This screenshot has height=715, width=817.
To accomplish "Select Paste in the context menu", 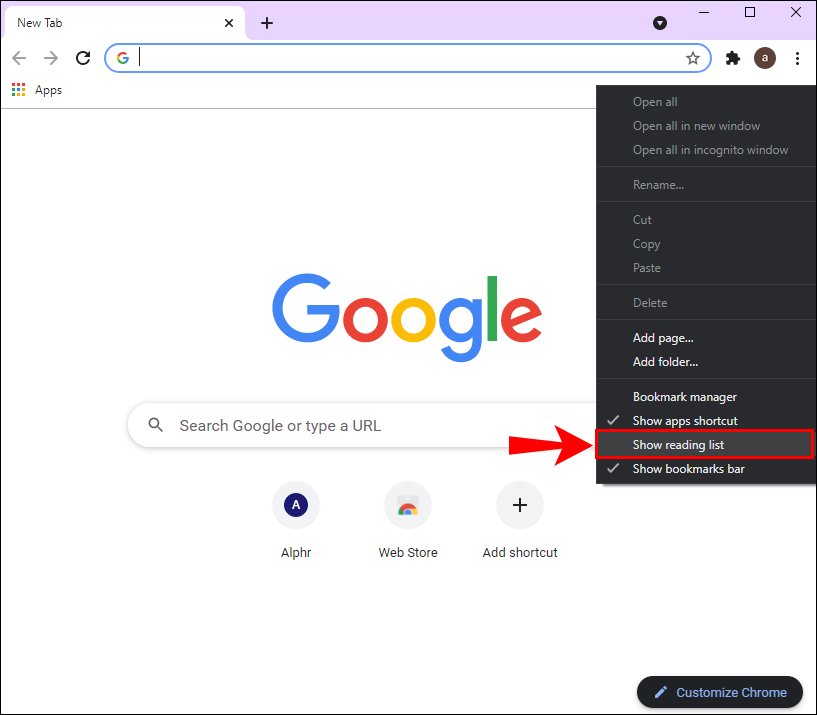I will click(706, 268).
